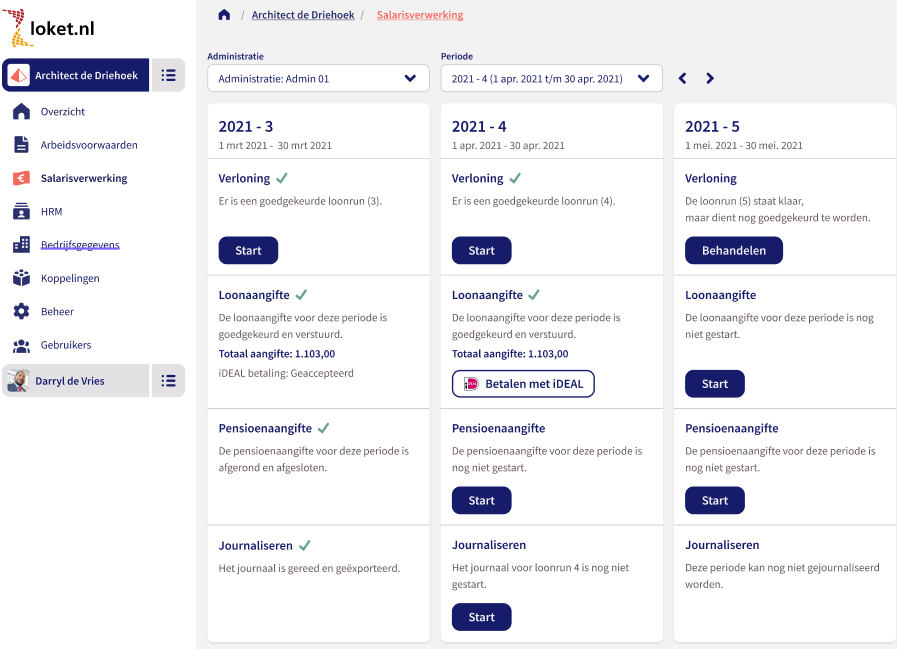Toggle list menu beside Darryl de Vries
897x649 pixels.
pos(168,381)
